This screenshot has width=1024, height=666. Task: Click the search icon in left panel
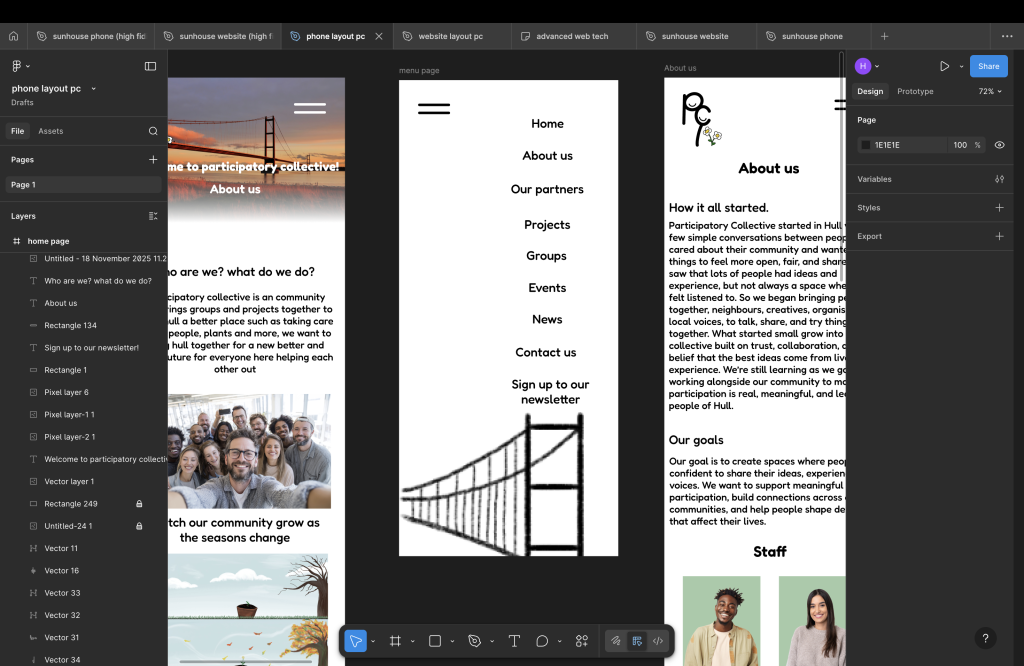pos(153,131)
